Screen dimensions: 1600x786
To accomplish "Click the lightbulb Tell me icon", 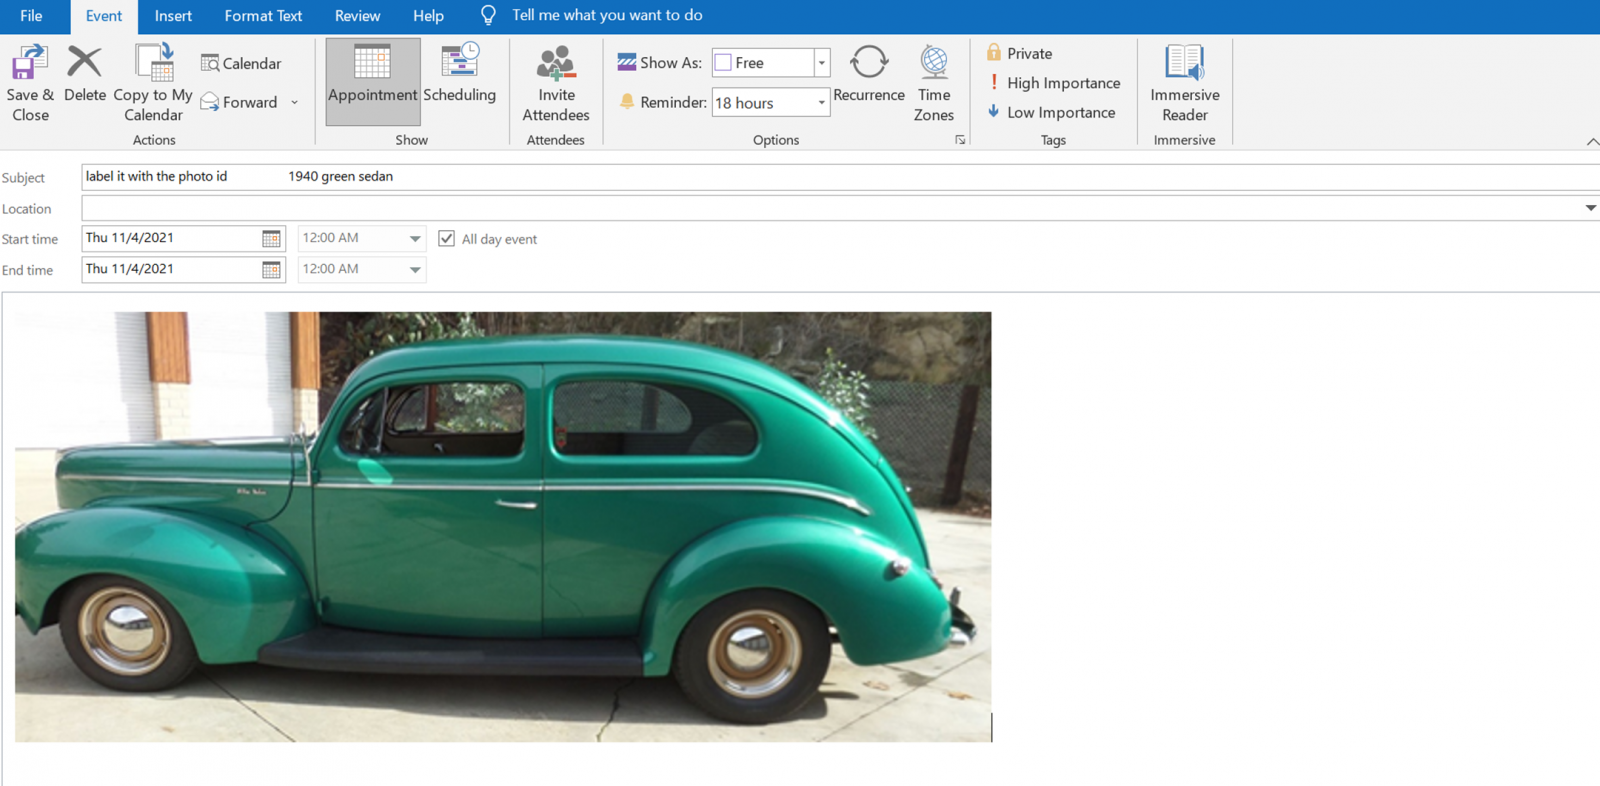I will point(488,15).
